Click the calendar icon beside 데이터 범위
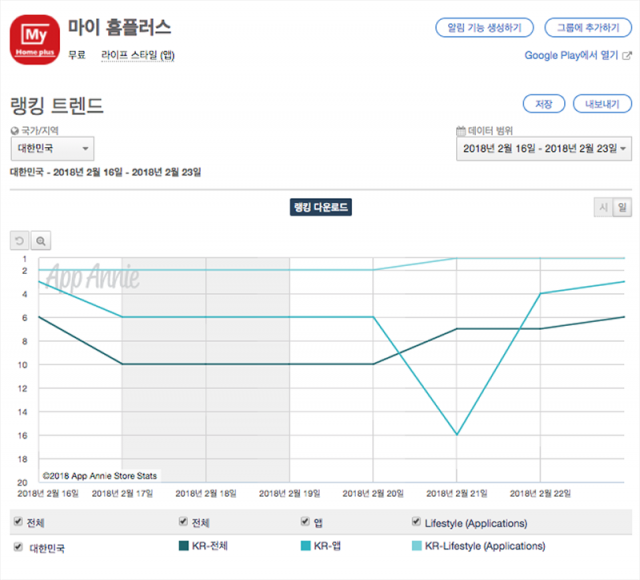 click(460, 130)
